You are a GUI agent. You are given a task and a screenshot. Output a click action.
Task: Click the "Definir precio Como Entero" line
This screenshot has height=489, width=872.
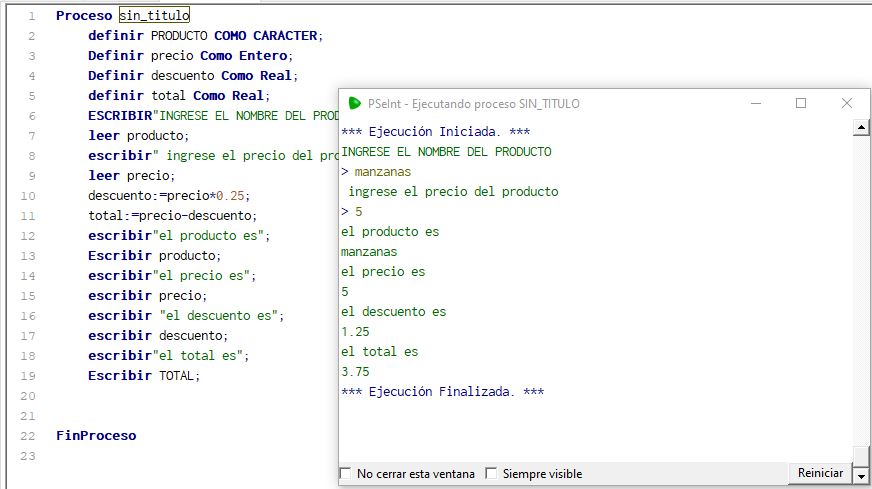pyautogui.click(x=189, y=56)
